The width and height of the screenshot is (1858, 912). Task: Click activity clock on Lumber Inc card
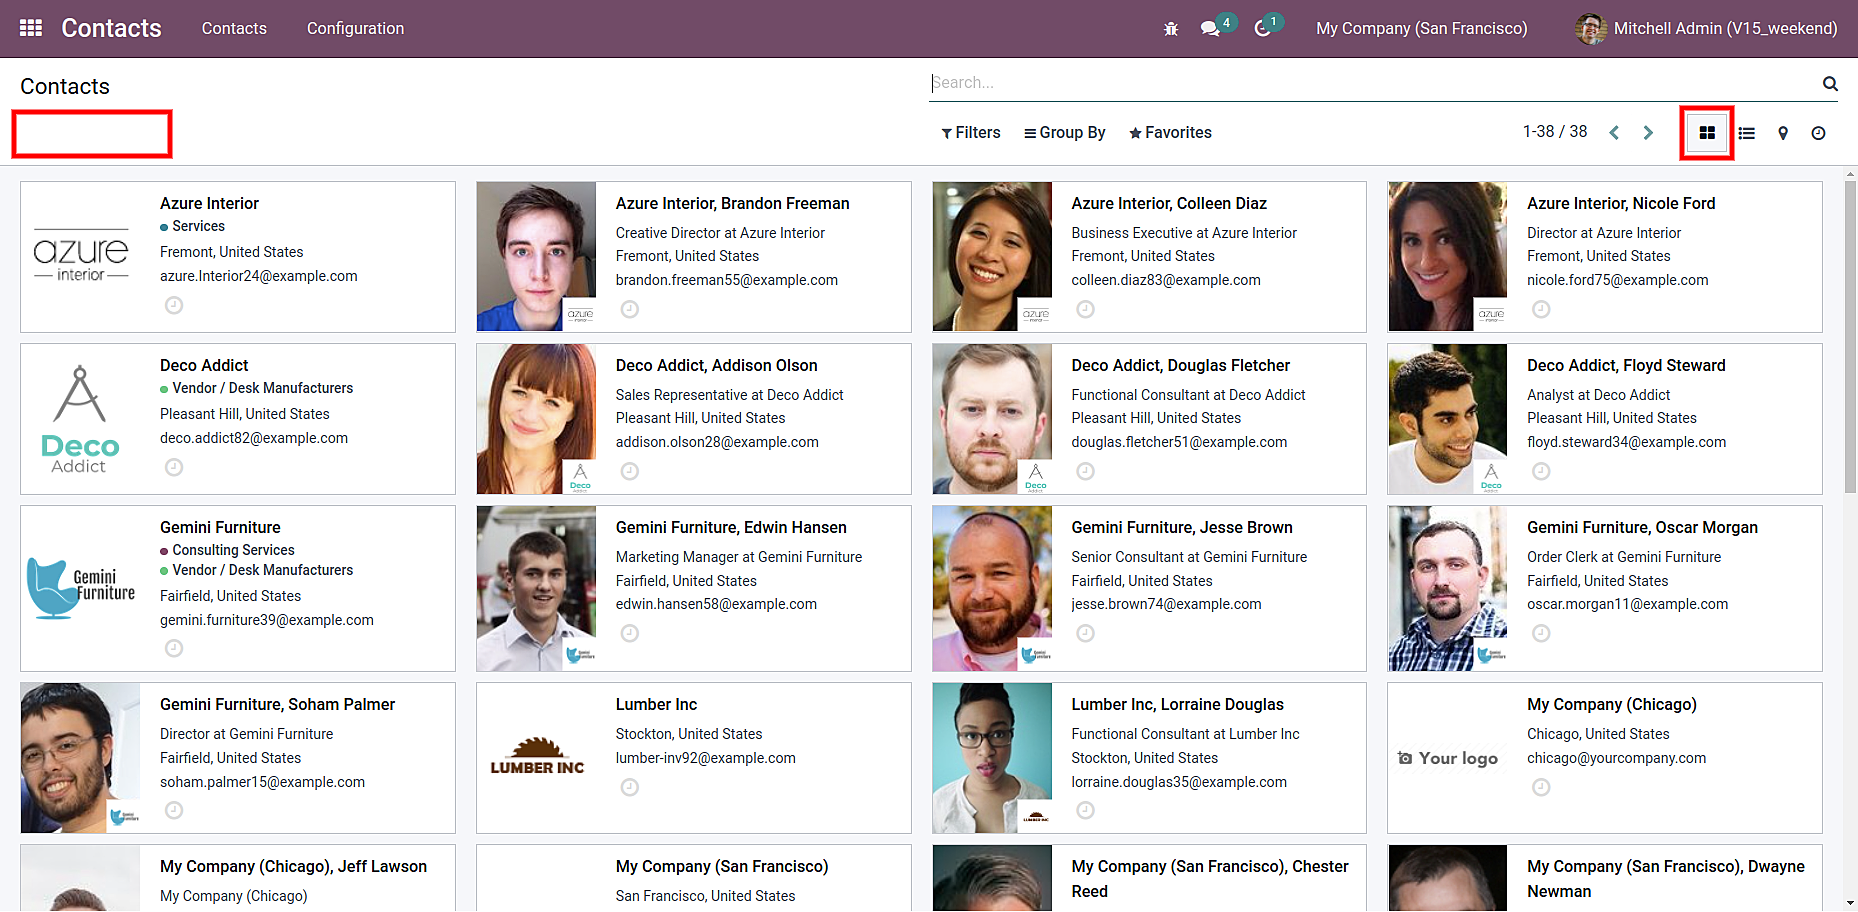[x=630, y=787]
